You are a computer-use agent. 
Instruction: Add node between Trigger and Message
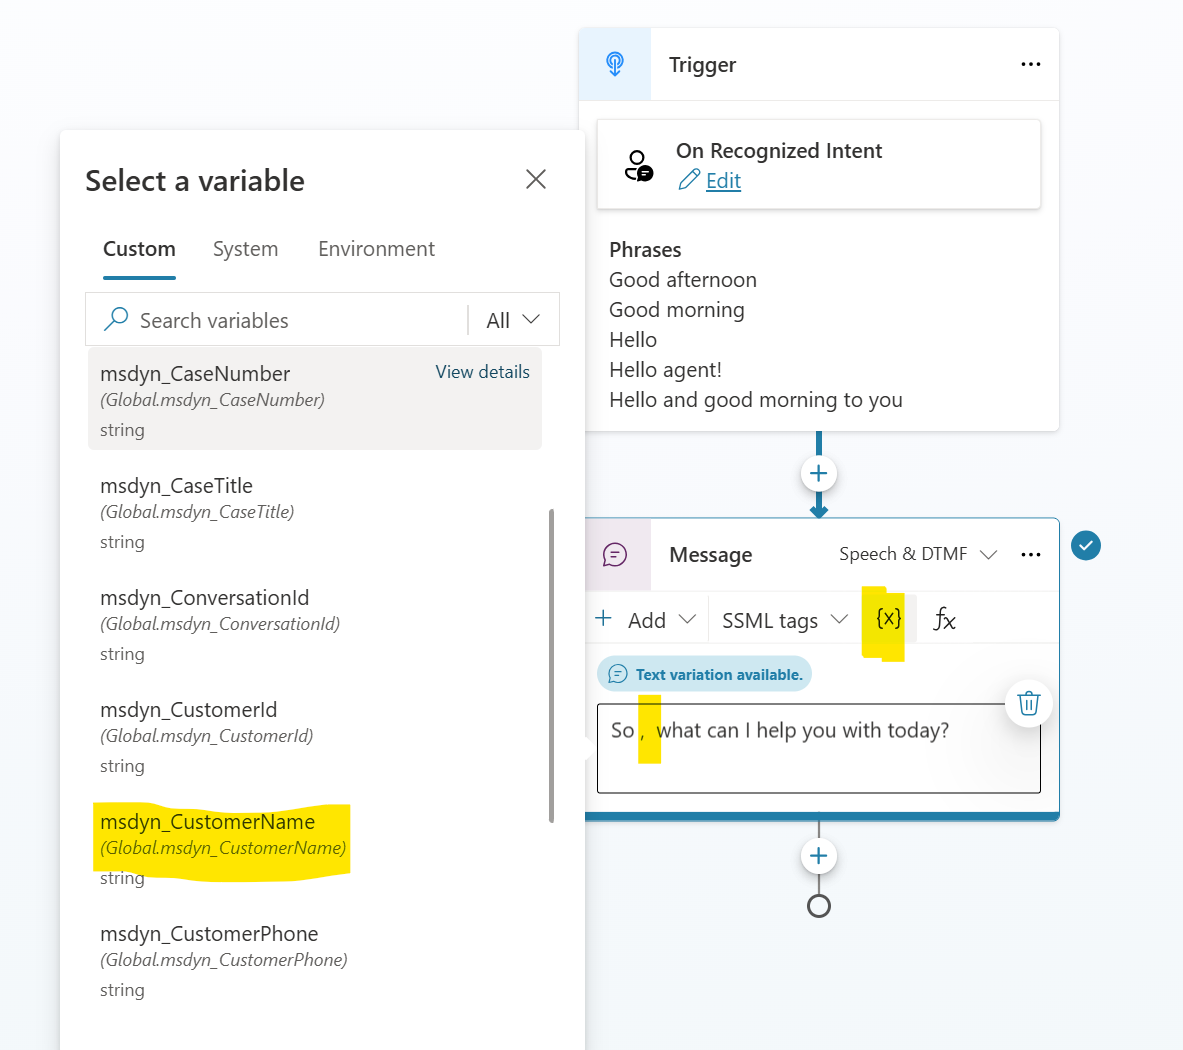tap(819, 474)
